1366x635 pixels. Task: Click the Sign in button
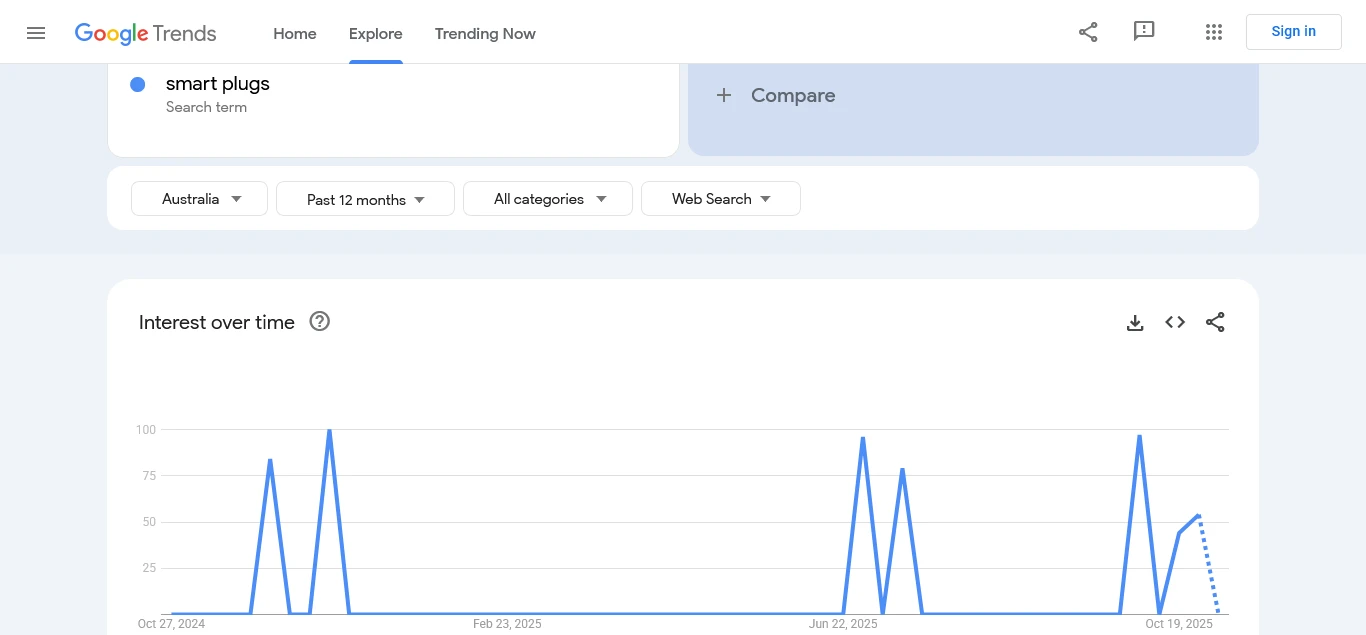(x=1293, y=32)
